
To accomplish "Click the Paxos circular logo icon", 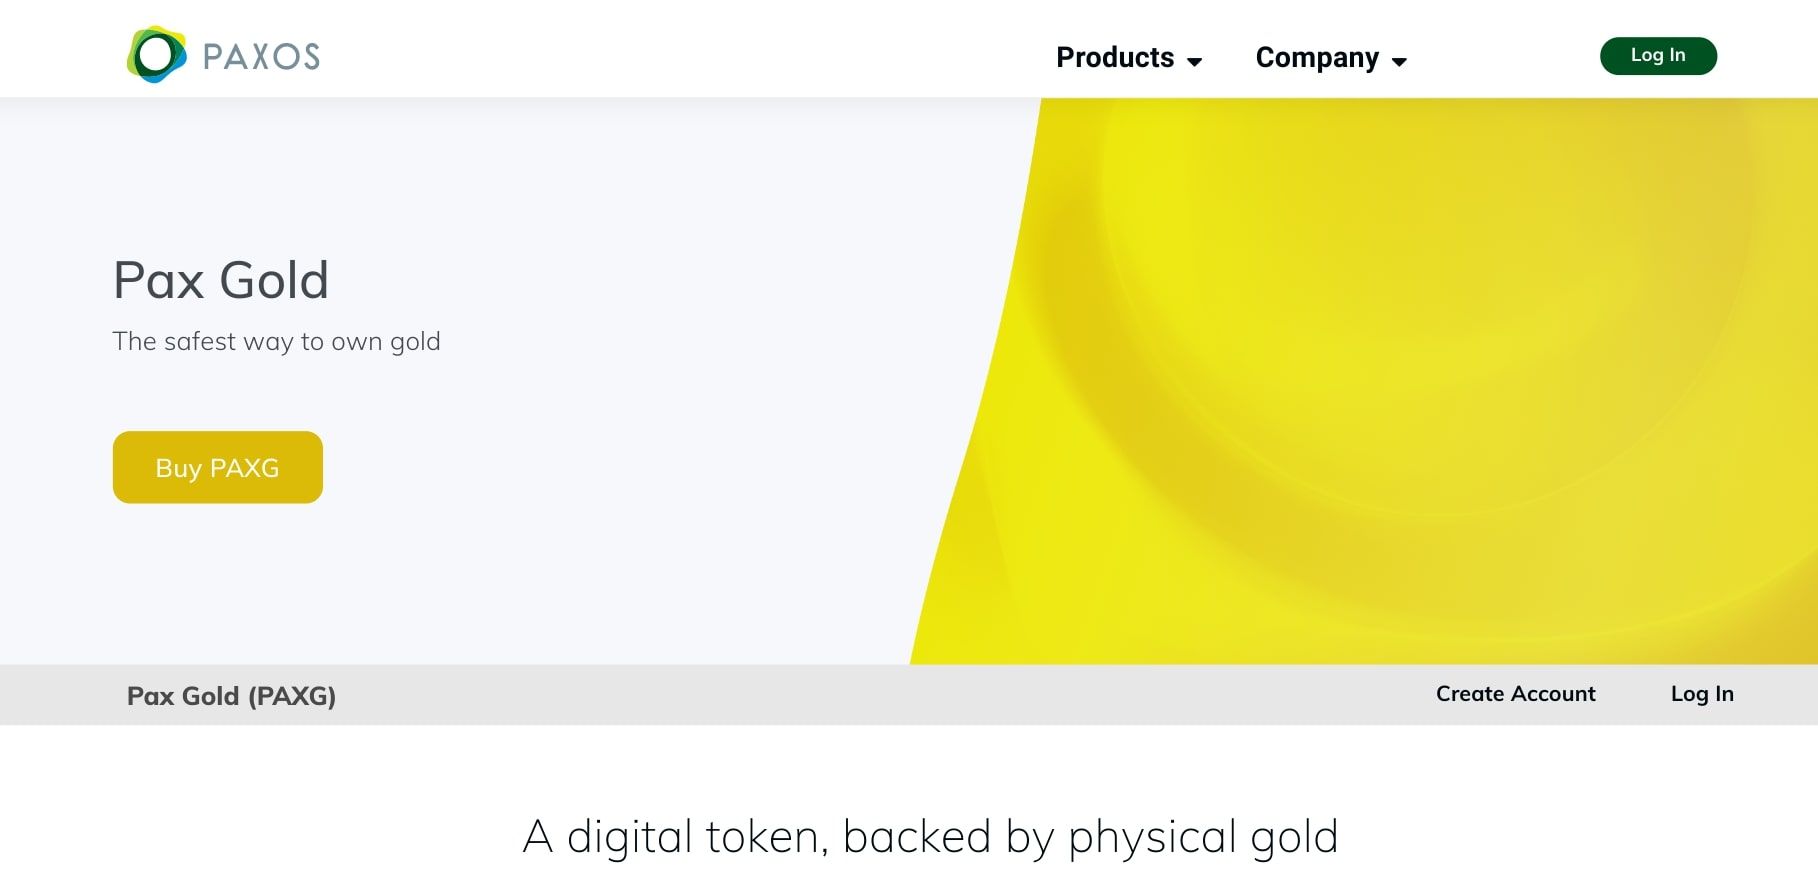I will coord(156,55).
